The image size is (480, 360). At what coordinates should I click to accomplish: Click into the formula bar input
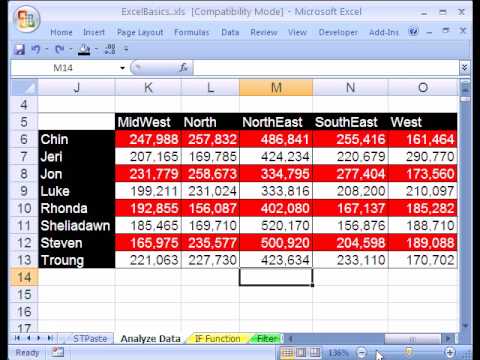pyautogui.click(x=325, y=68)
